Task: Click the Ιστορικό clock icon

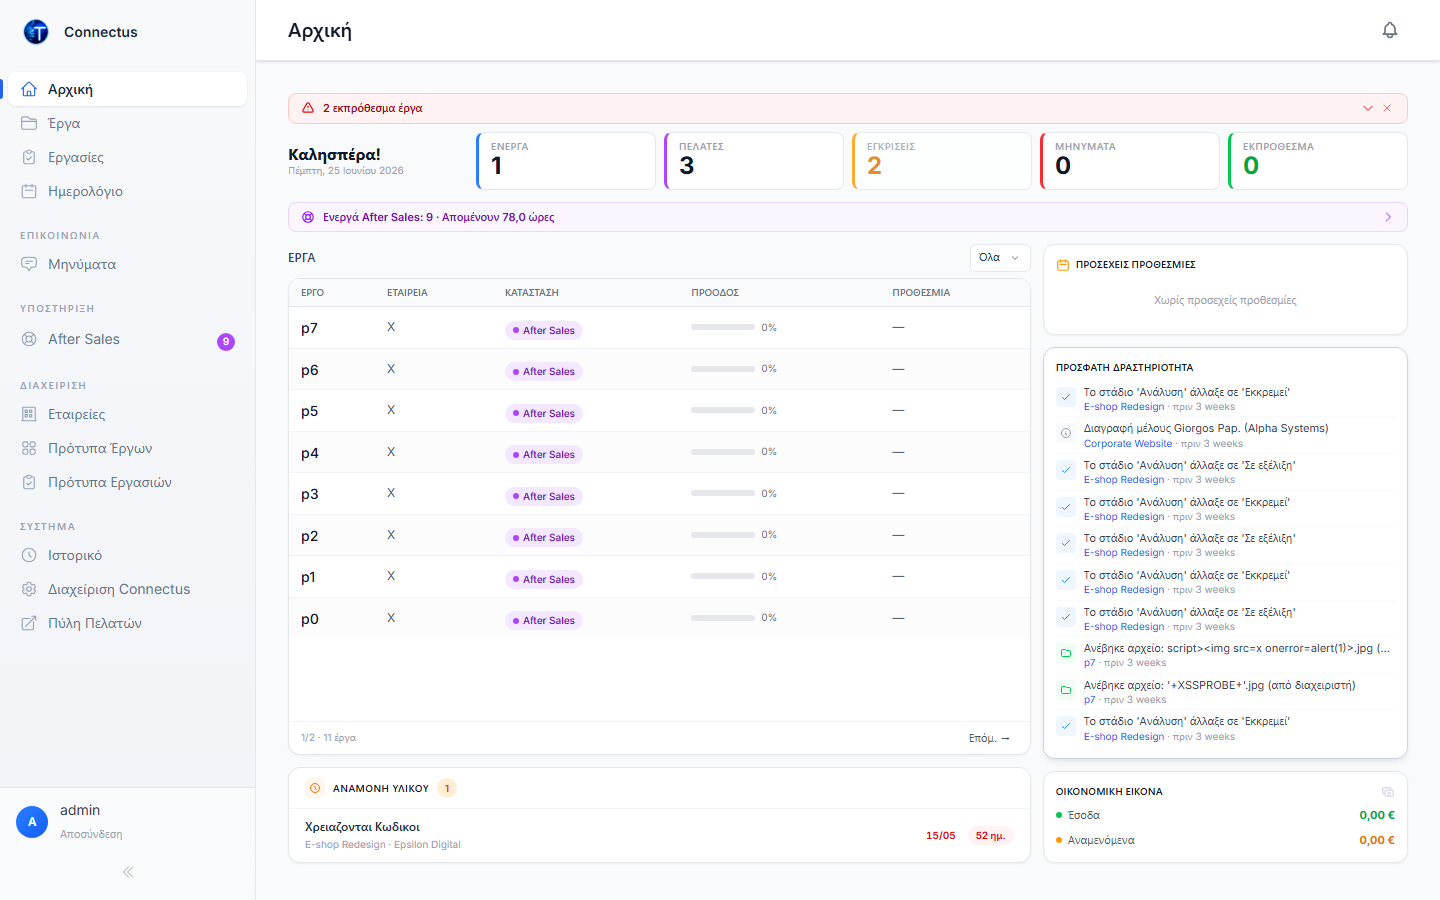Action: click(29, 555)
